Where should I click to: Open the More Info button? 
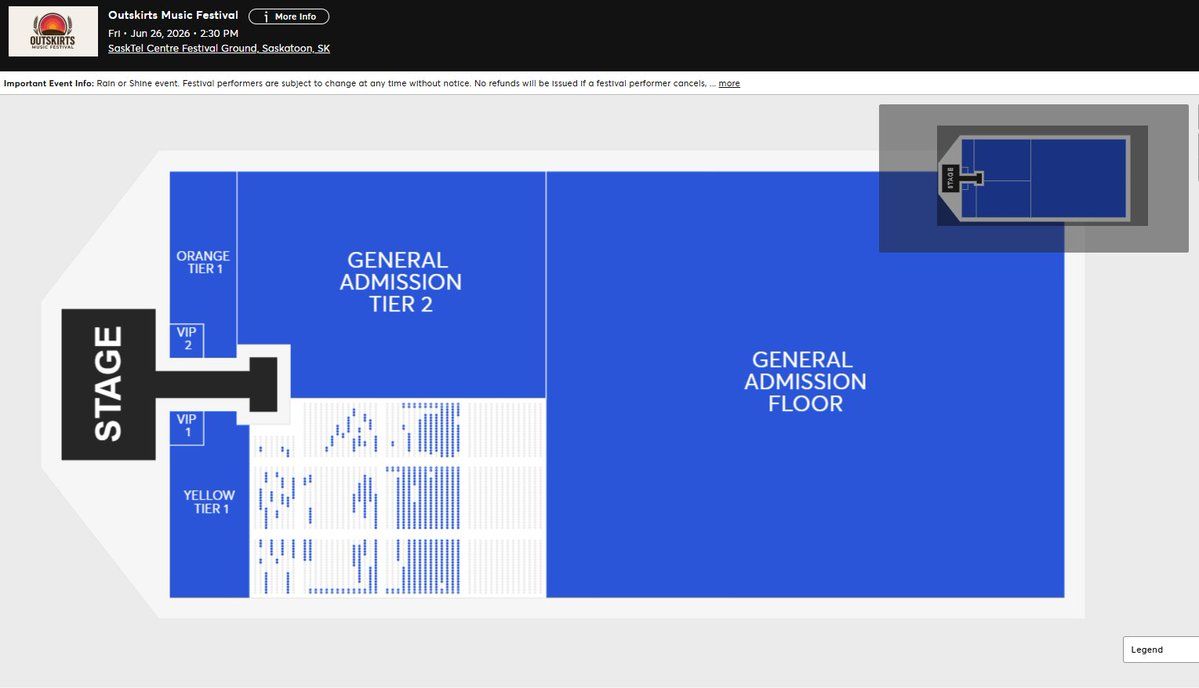[x=288, y=16]
